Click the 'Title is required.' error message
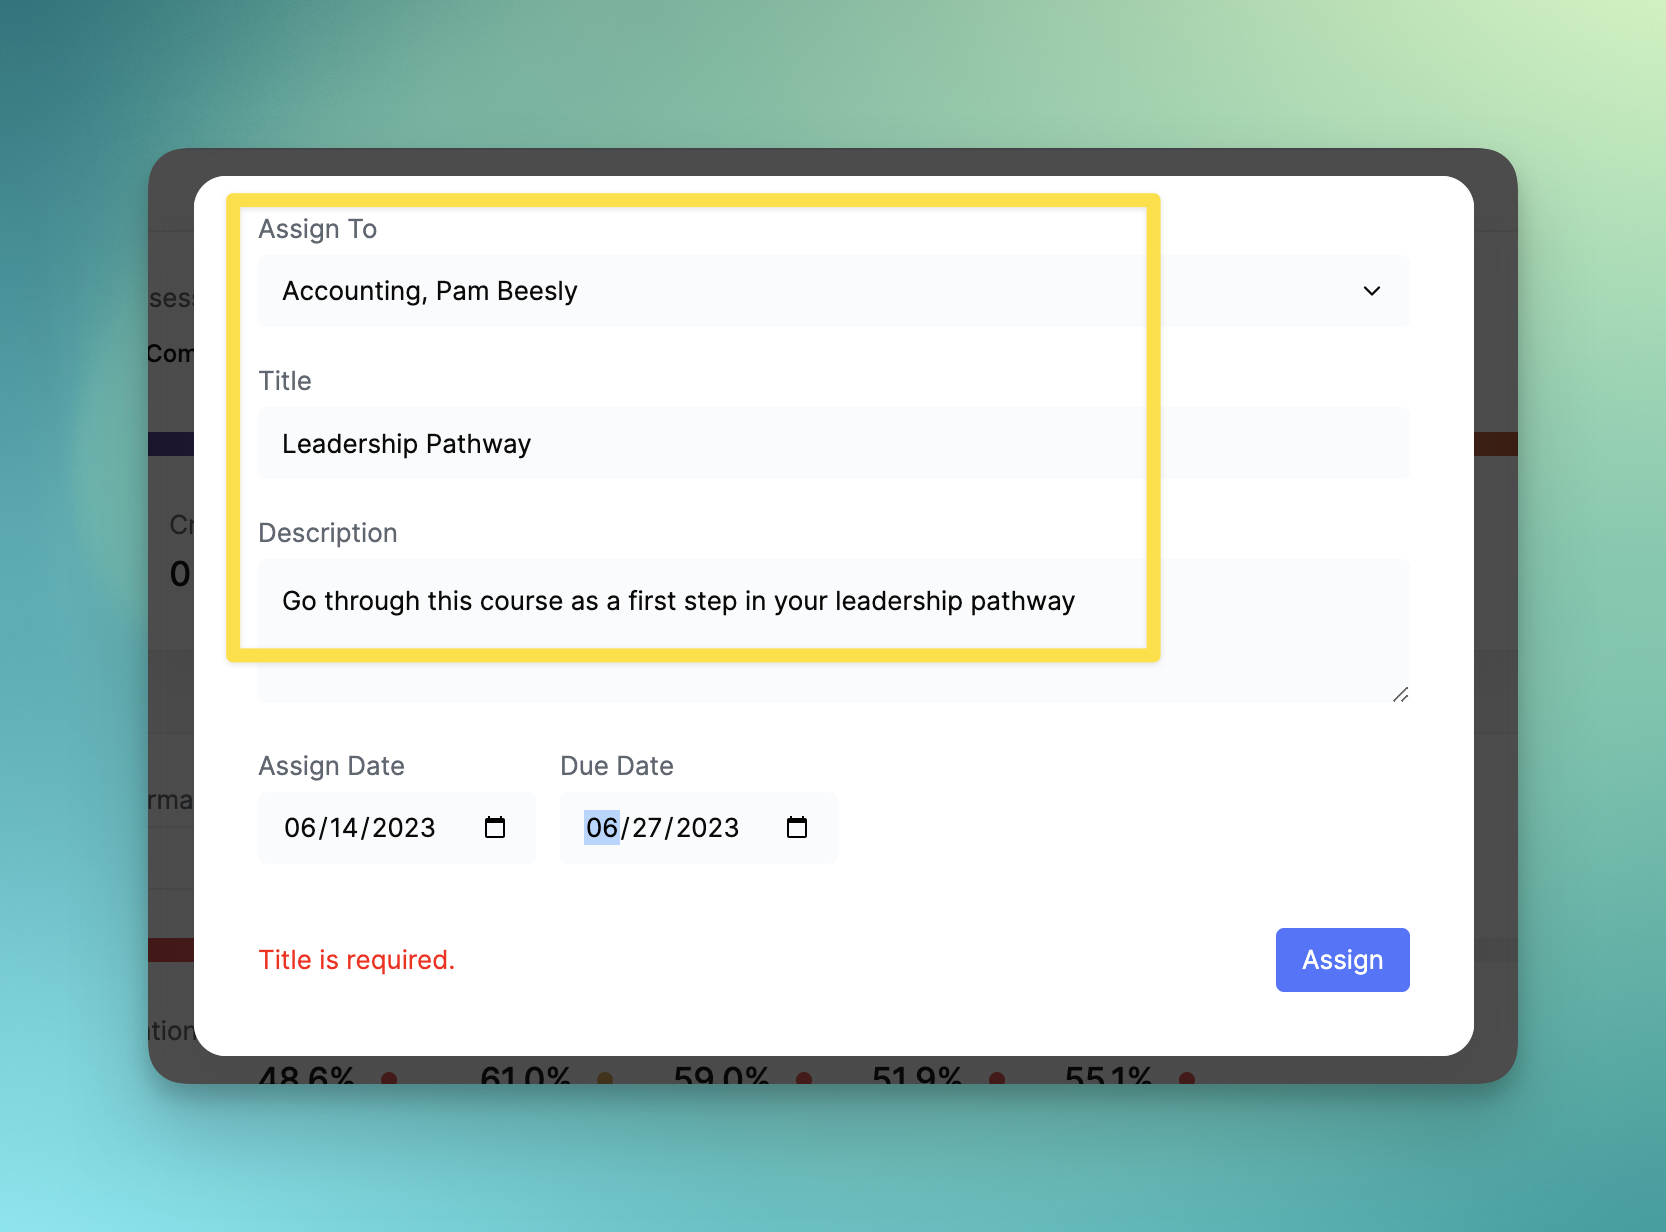The height and width of the screenshot is (1232, 1666). [357, 960]
